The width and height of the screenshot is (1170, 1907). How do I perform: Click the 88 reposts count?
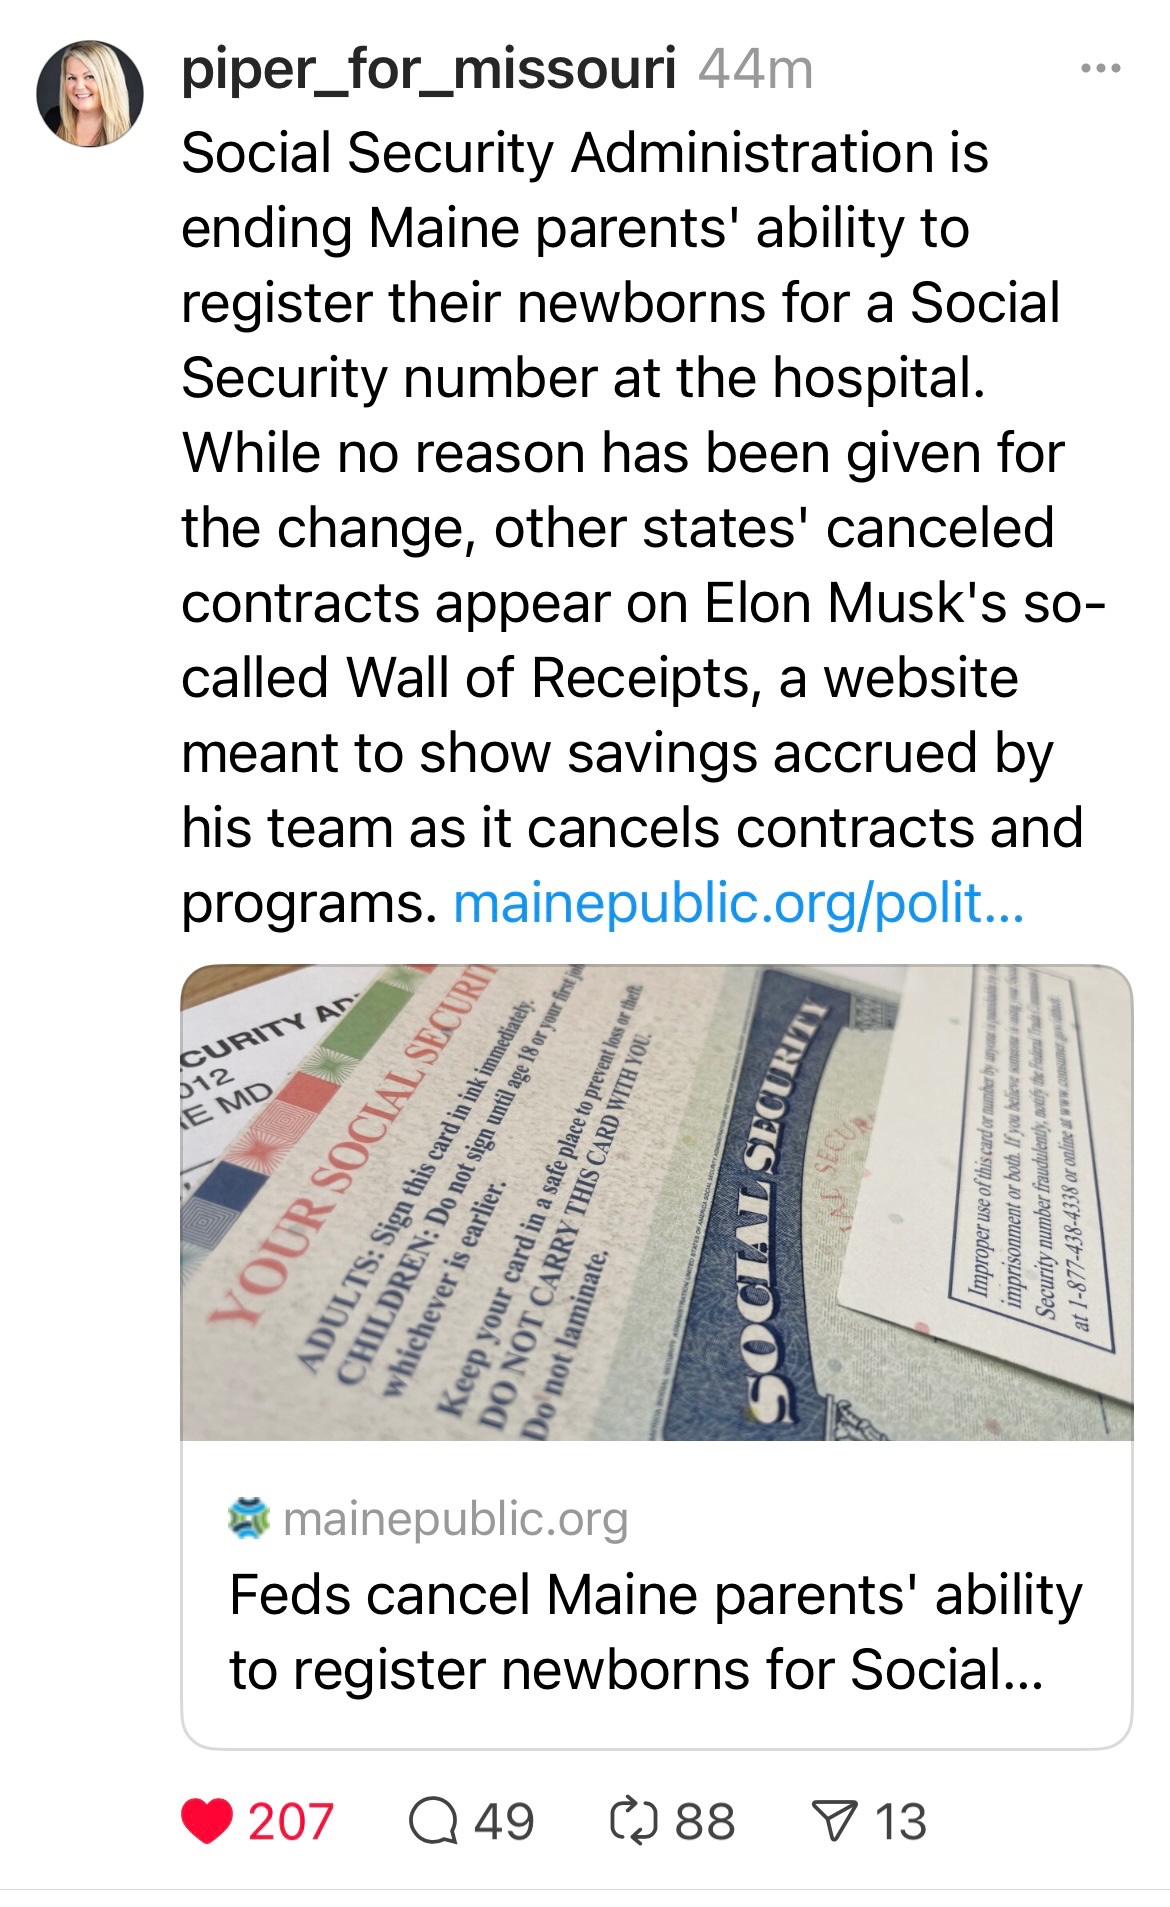click(705, 1821)
